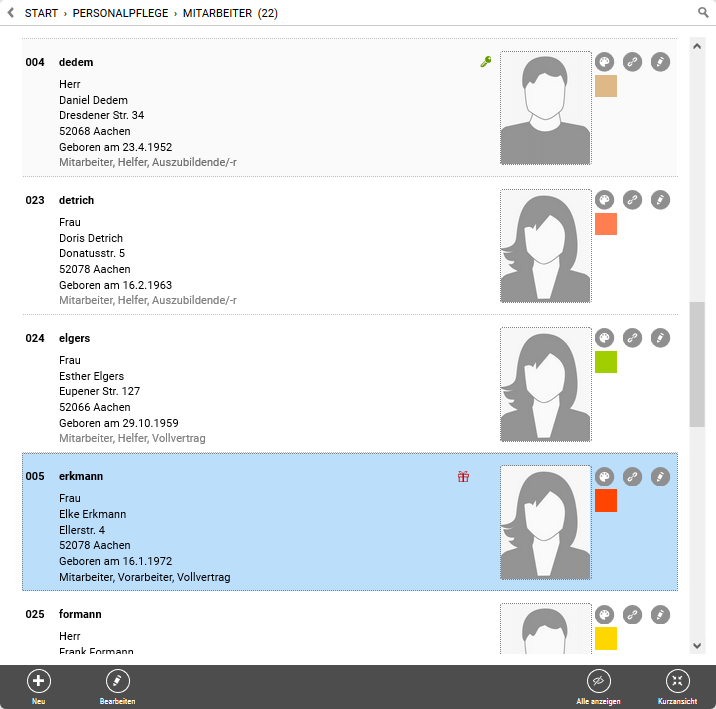The height and width of the screenshot is (709, 716).
Task: Select employee name erkmann
Action: [x=81, y=476]
